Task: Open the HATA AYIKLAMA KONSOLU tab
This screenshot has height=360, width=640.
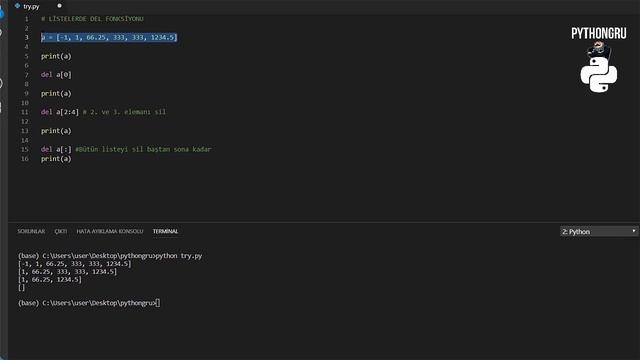Action: point(110,231)
